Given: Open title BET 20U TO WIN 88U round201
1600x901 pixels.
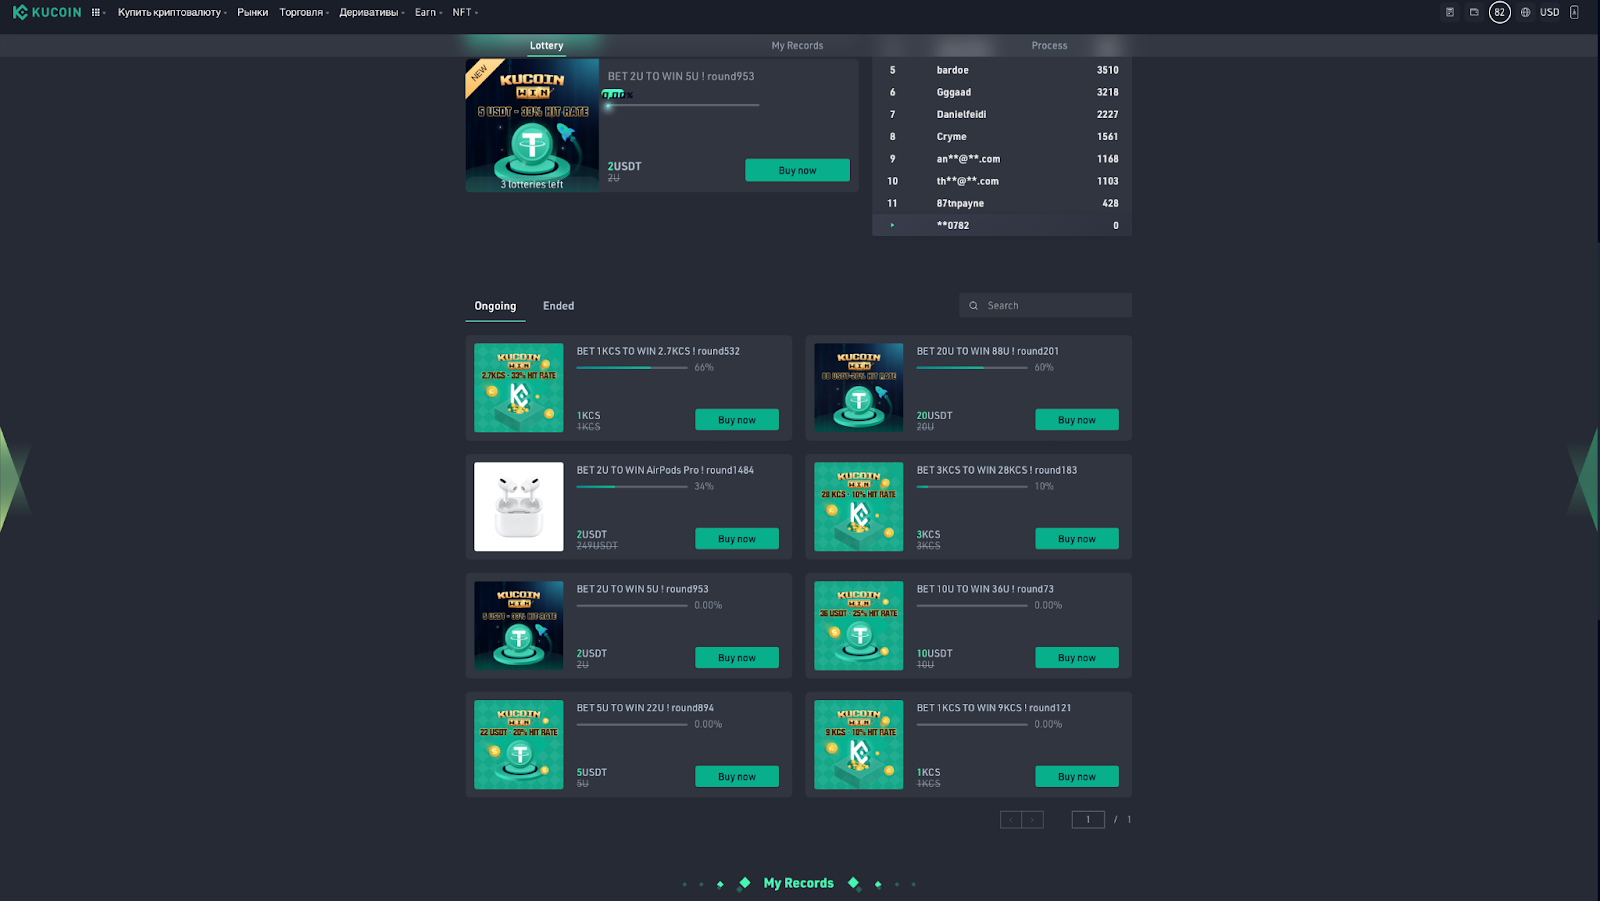Looking at the screenshot, I should (x=988, y=351).
